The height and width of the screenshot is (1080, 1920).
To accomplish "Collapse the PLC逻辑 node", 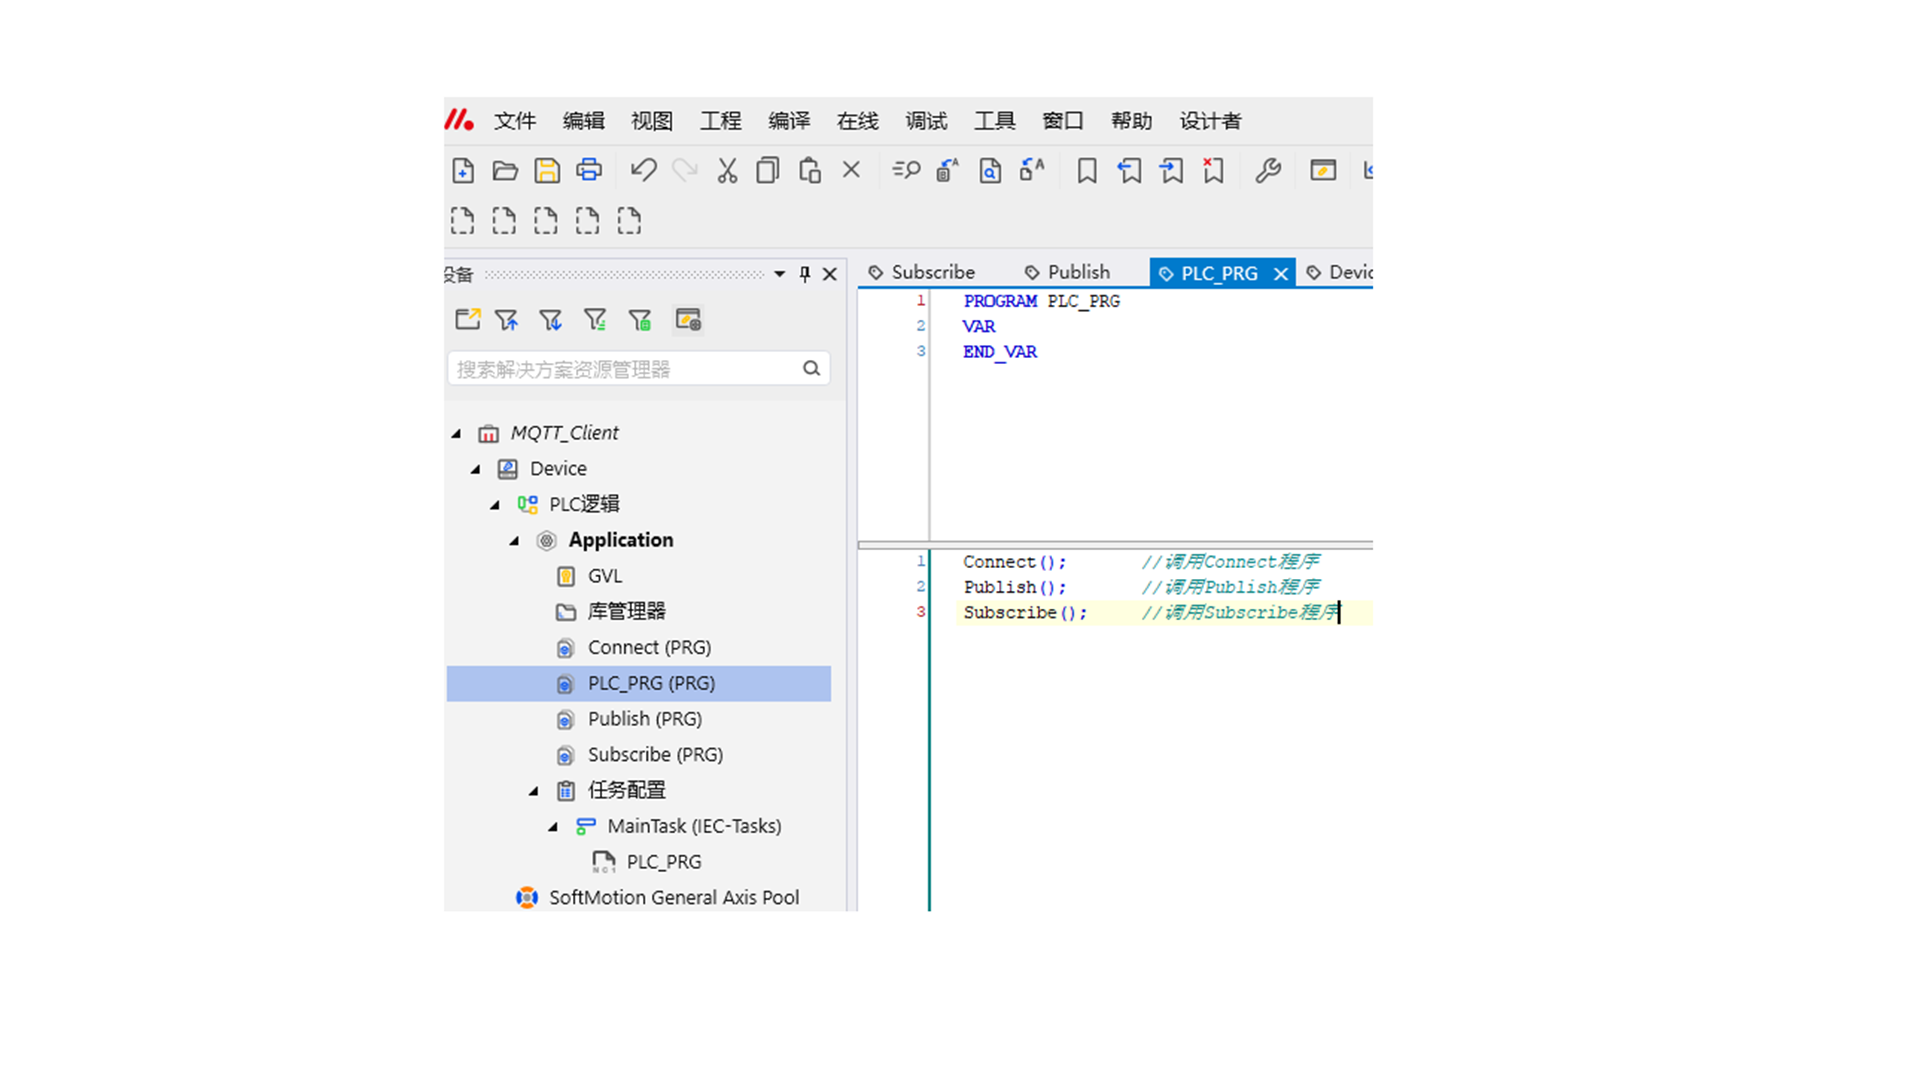I will [x=495, y=505].
